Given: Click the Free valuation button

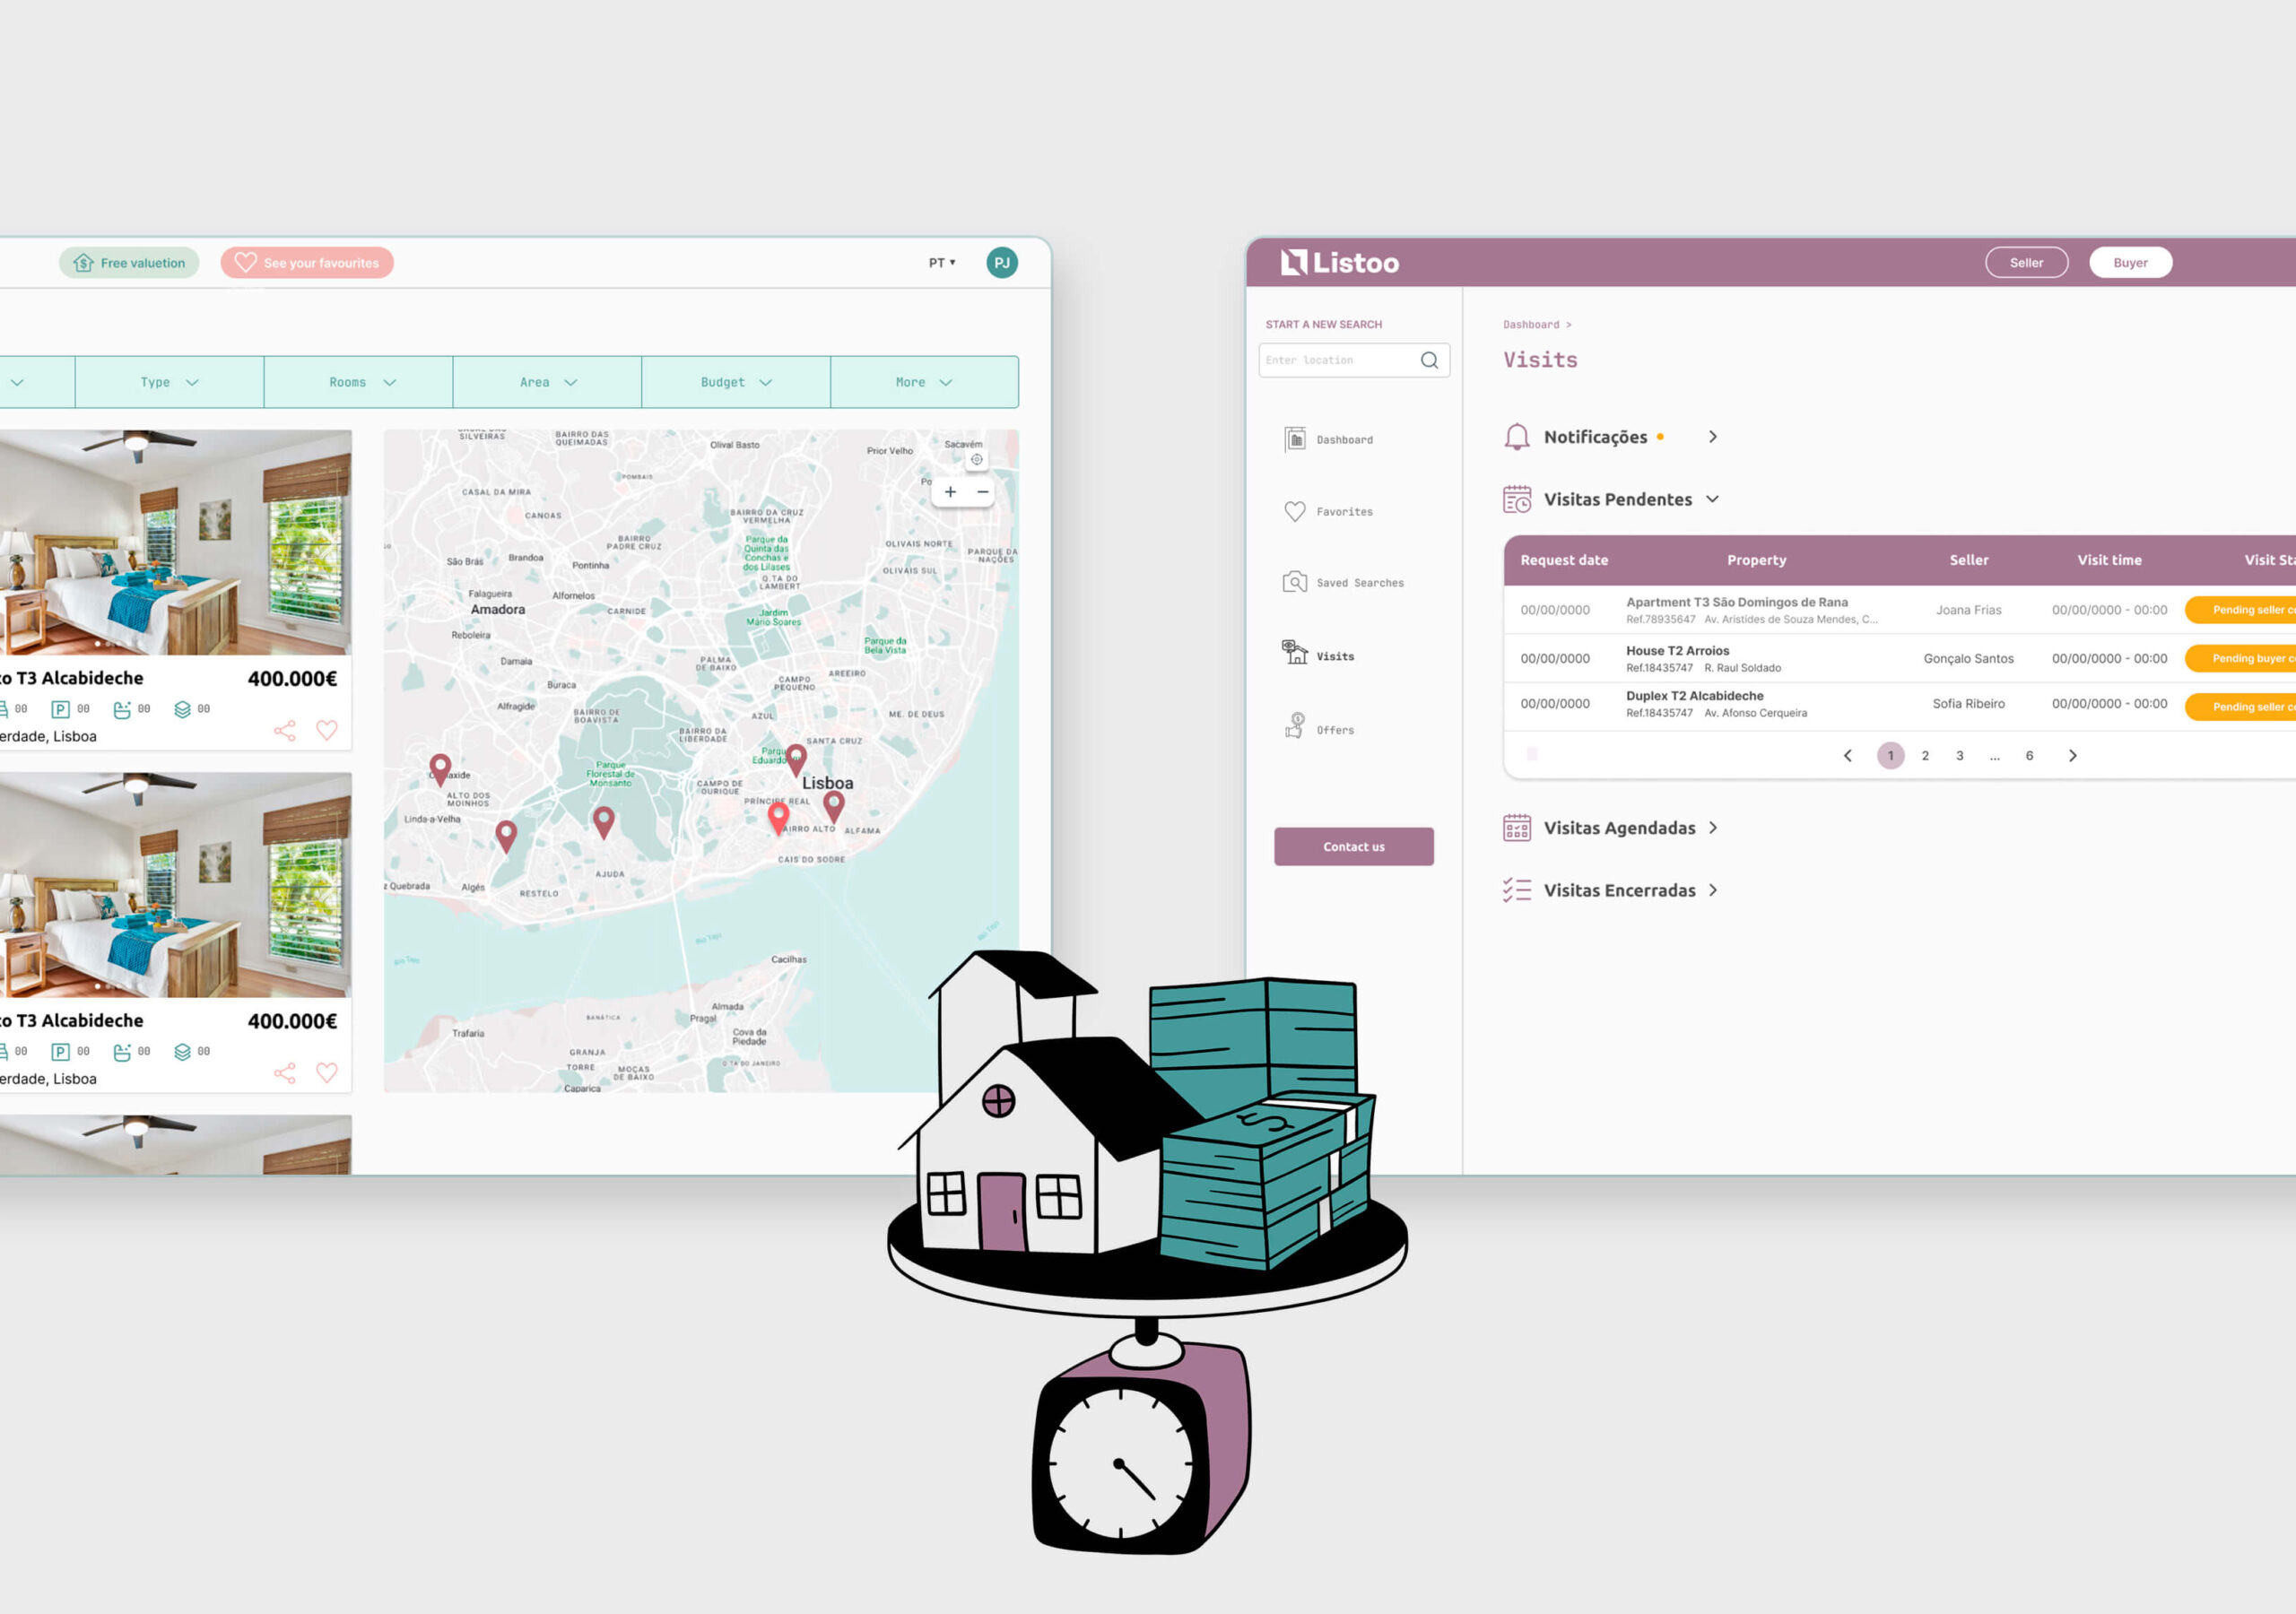Looking at the screenshot, I should coord(129,263).
